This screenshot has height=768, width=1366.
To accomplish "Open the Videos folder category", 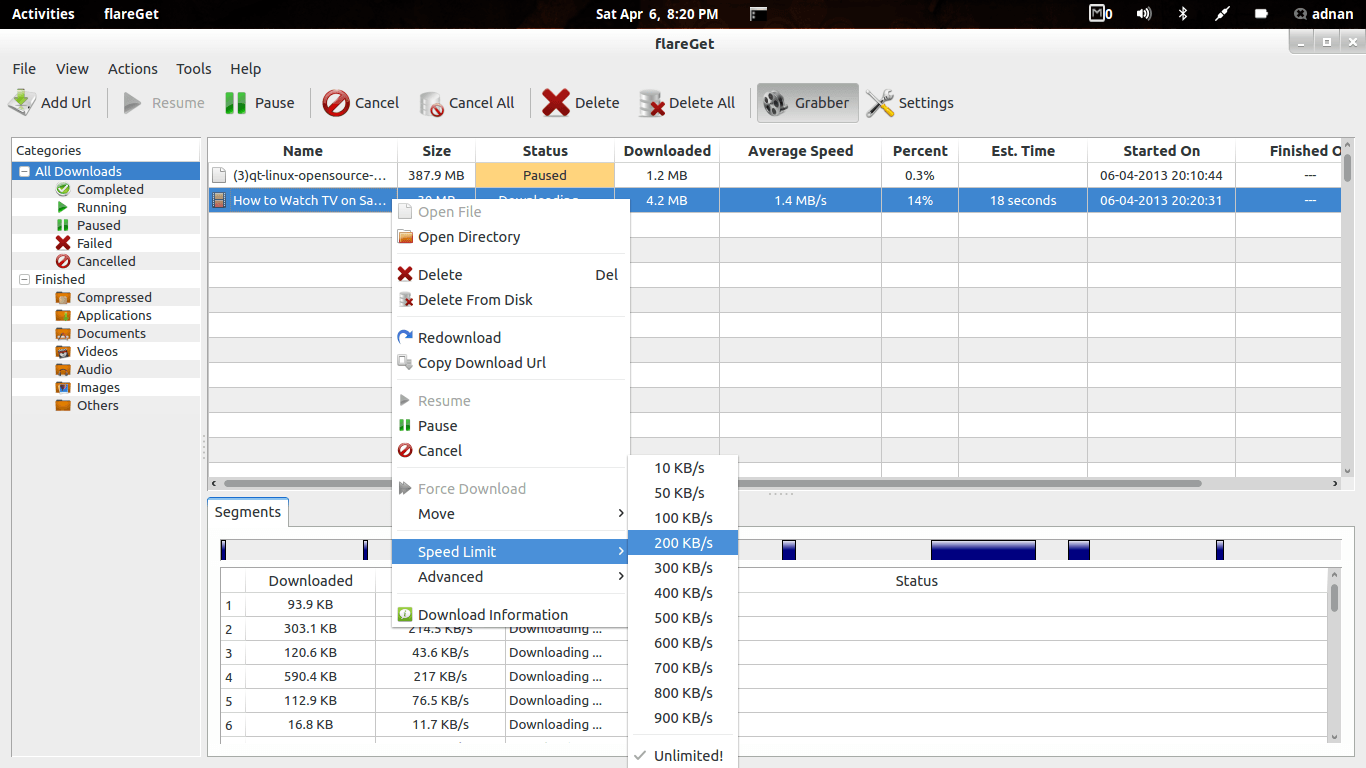I will point(97,351).
